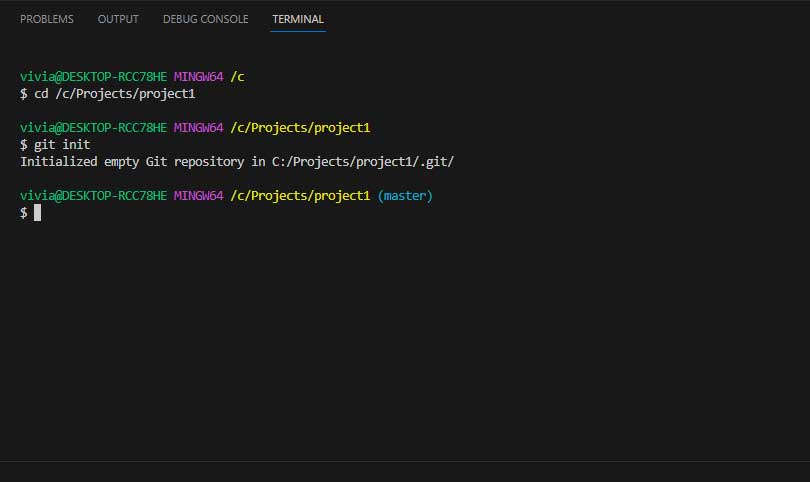Open the OUTPUT tab
The image size is (810, 482).
point(118,19)
